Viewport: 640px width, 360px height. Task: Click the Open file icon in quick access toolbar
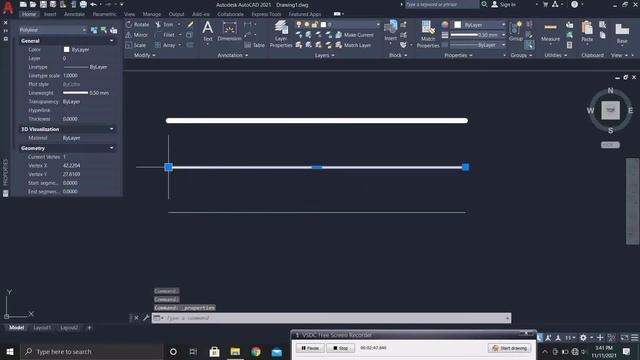click(33, 4)
